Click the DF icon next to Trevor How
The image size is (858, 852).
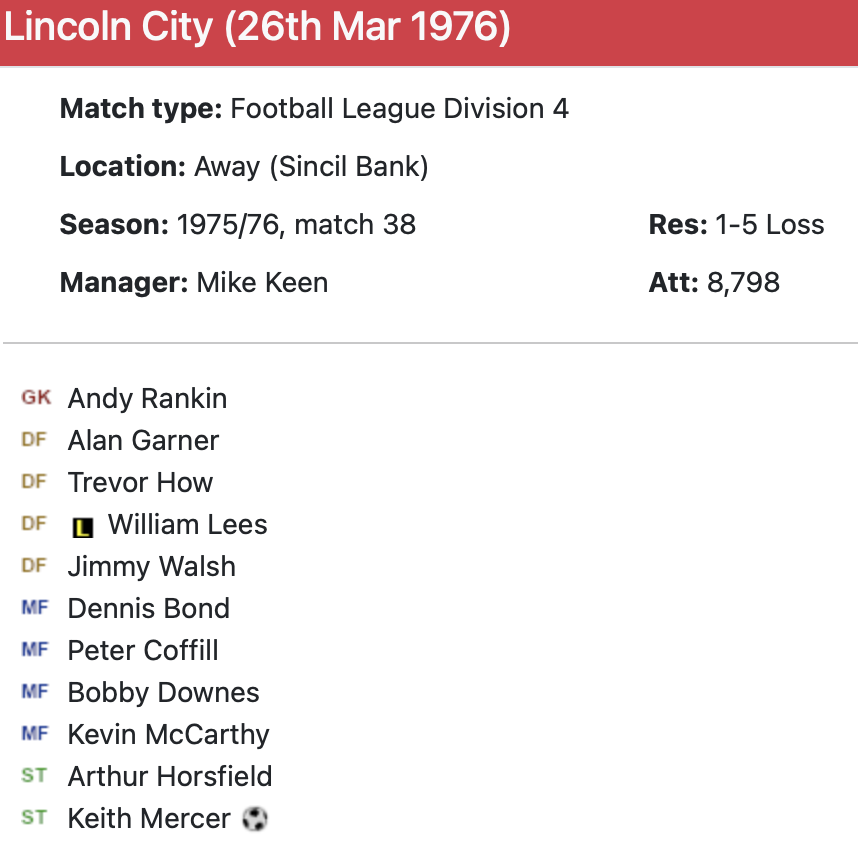tap(34, 482)
